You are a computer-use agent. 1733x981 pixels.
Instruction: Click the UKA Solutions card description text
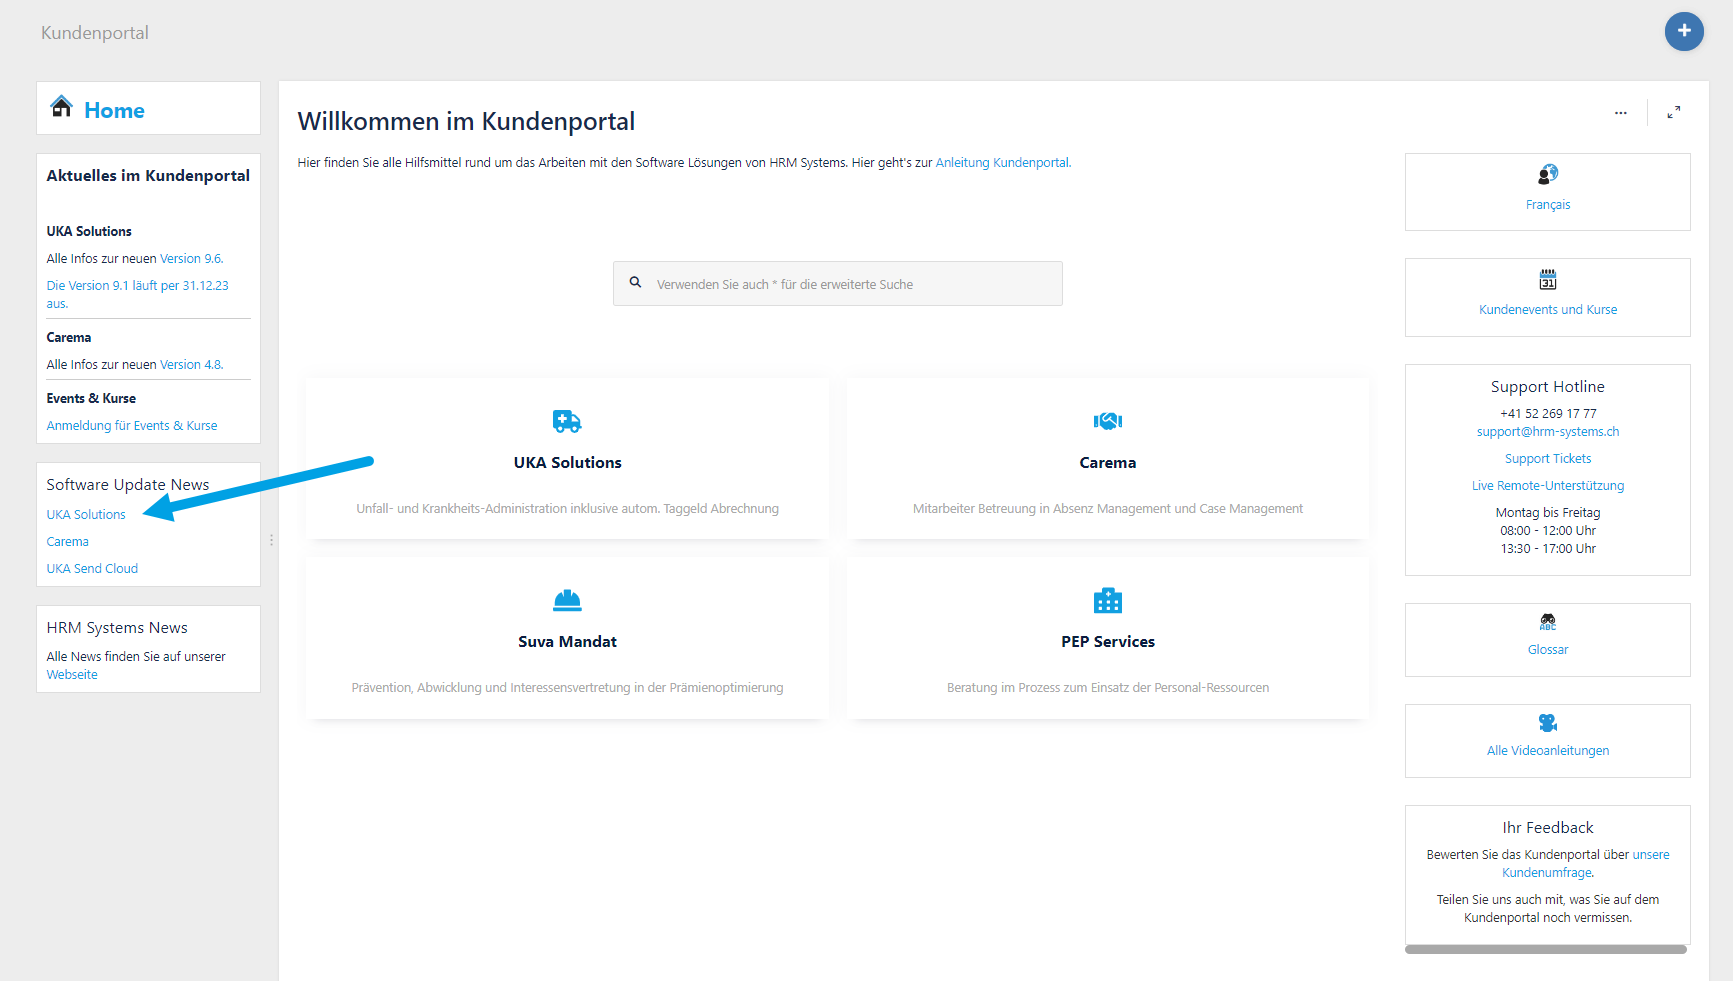coord(567,508)
